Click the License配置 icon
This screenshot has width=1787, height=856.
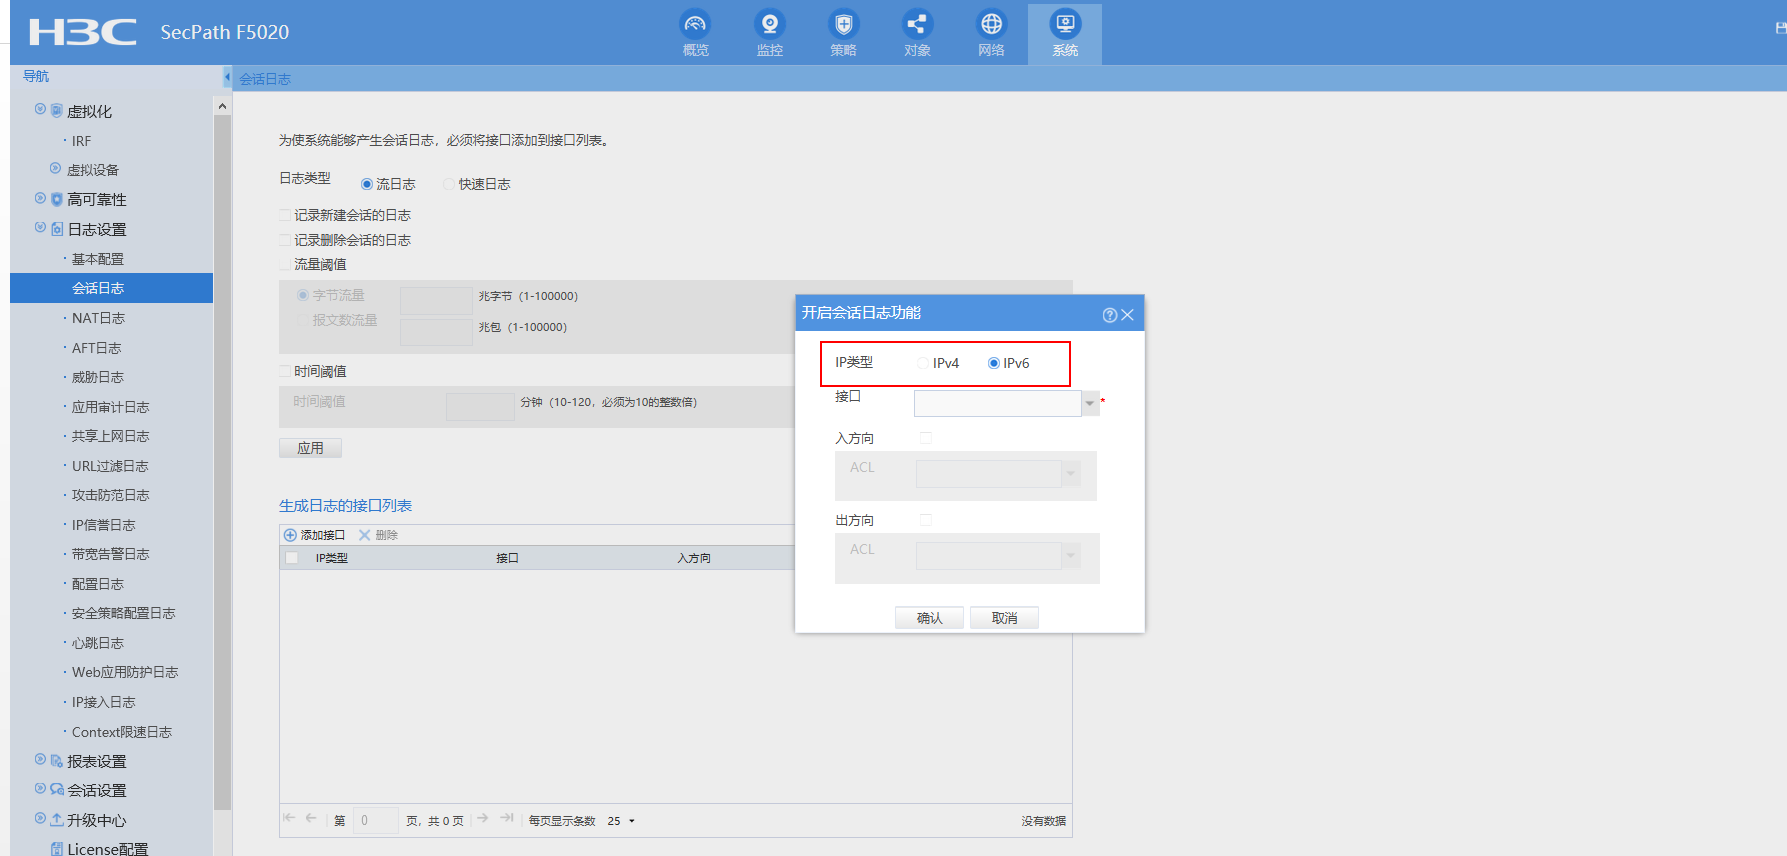(x=57, y=849)
